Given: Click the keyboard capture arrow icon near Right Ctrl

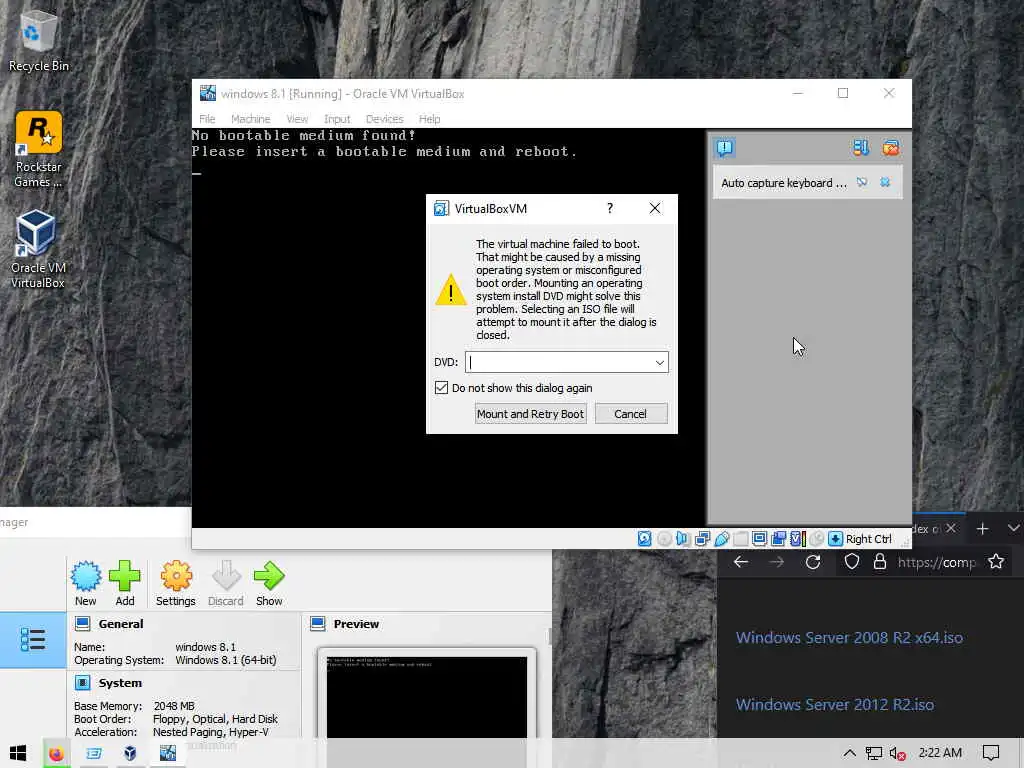Looking at the screenshot, I should [835, 539].
